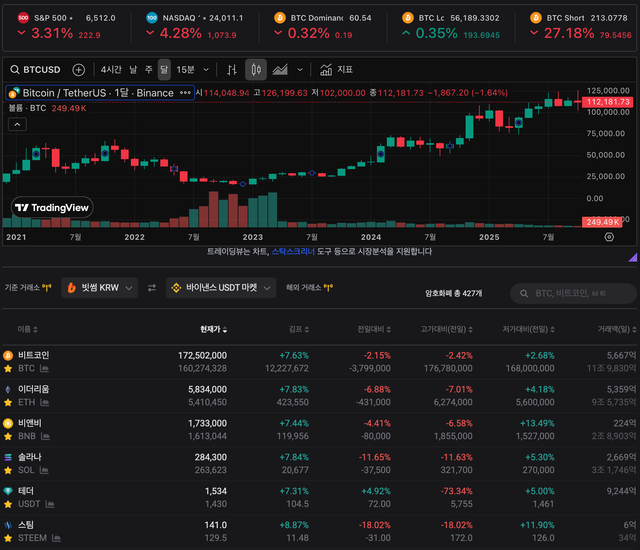This screenshot has width=640, height=550.
Task: Toggle ETH favorite star
Action: [x=8, y=402]
